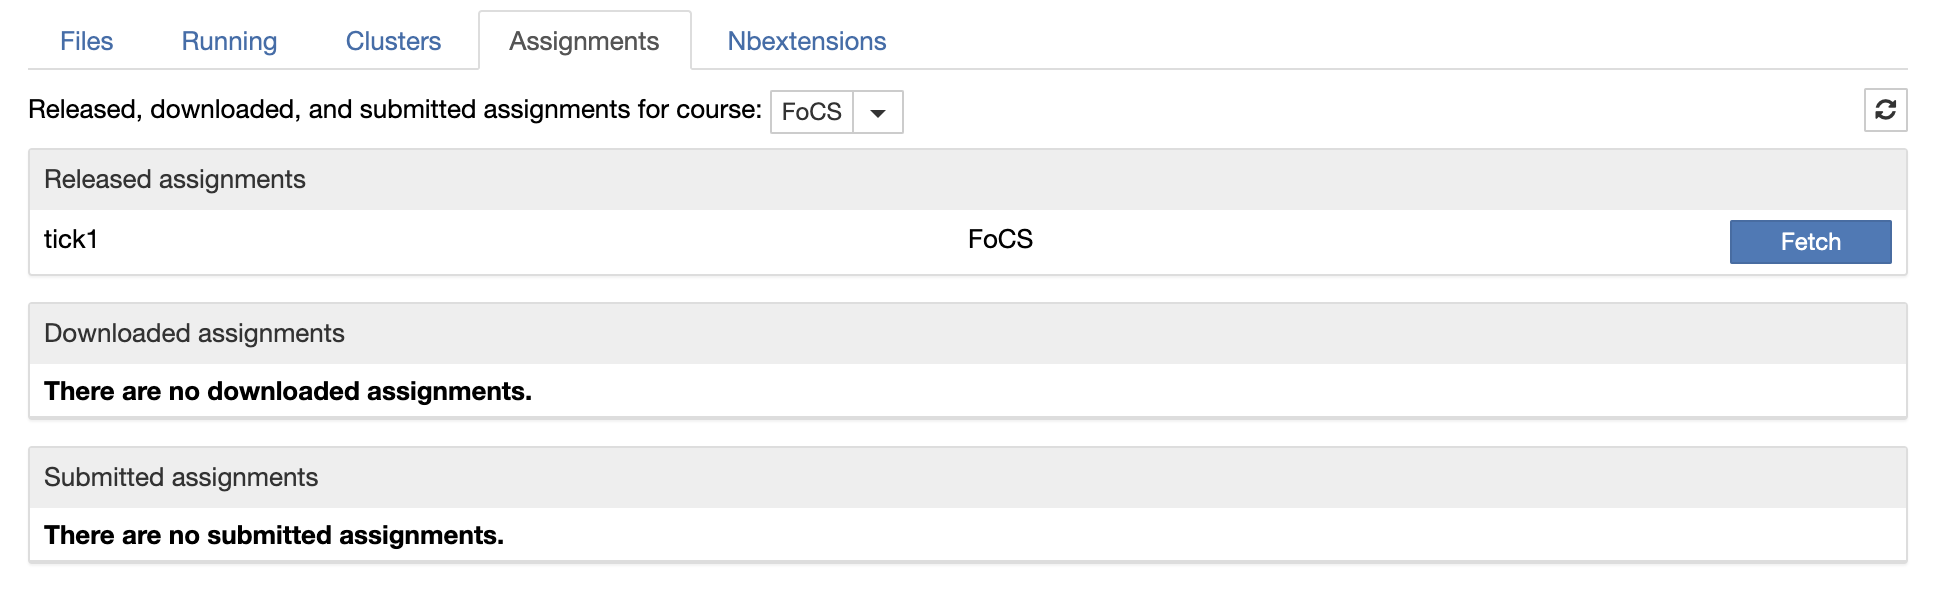
Task: Click the 'no submitted assignments' message
Action: point(274,536)
